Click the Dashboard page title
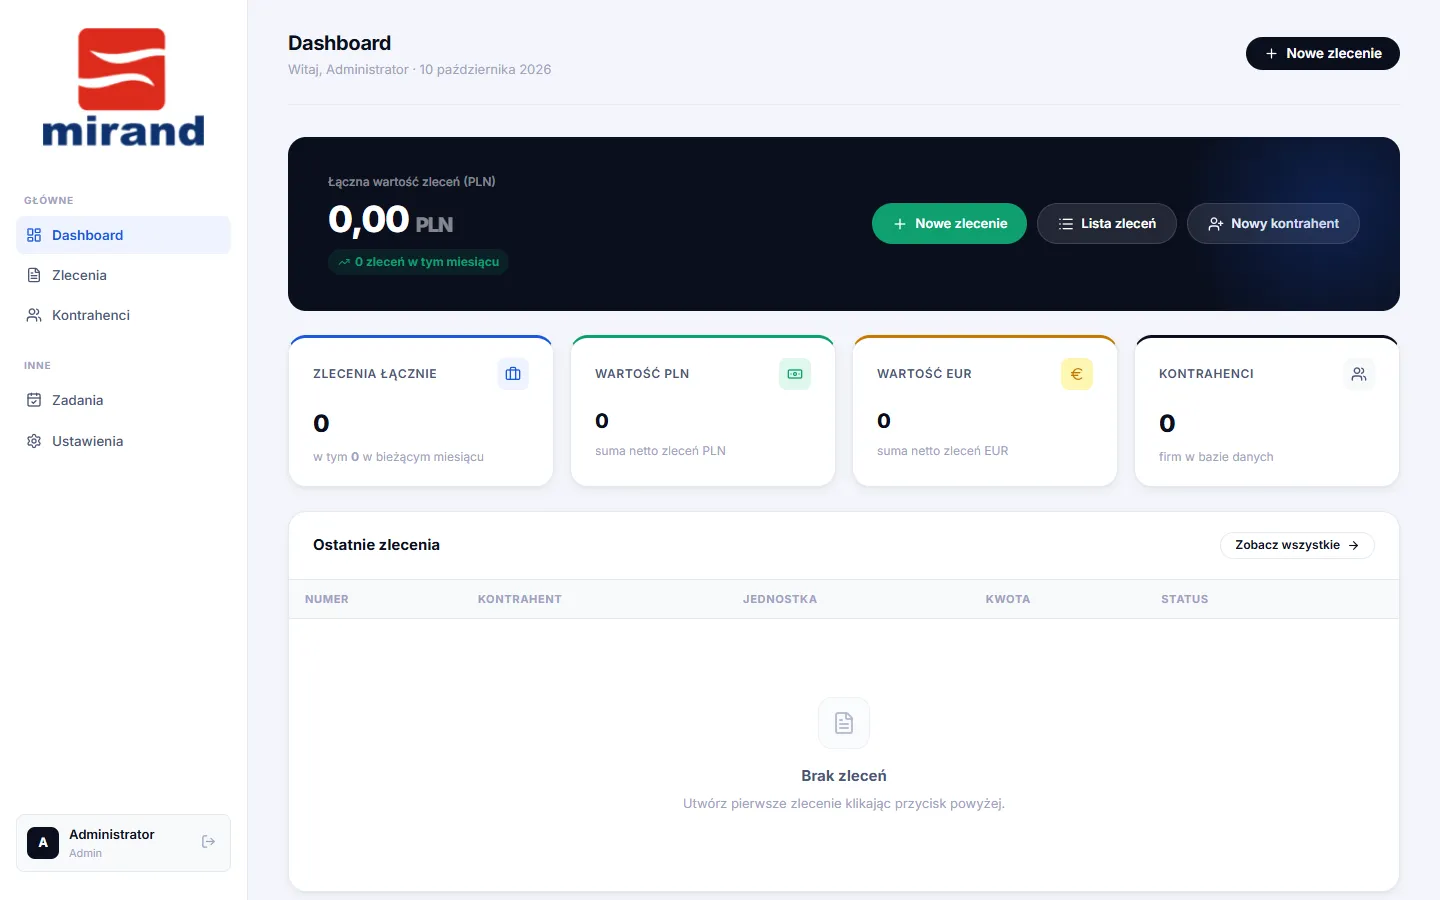This screenshot has width=1440, height=900. (340, 43)
